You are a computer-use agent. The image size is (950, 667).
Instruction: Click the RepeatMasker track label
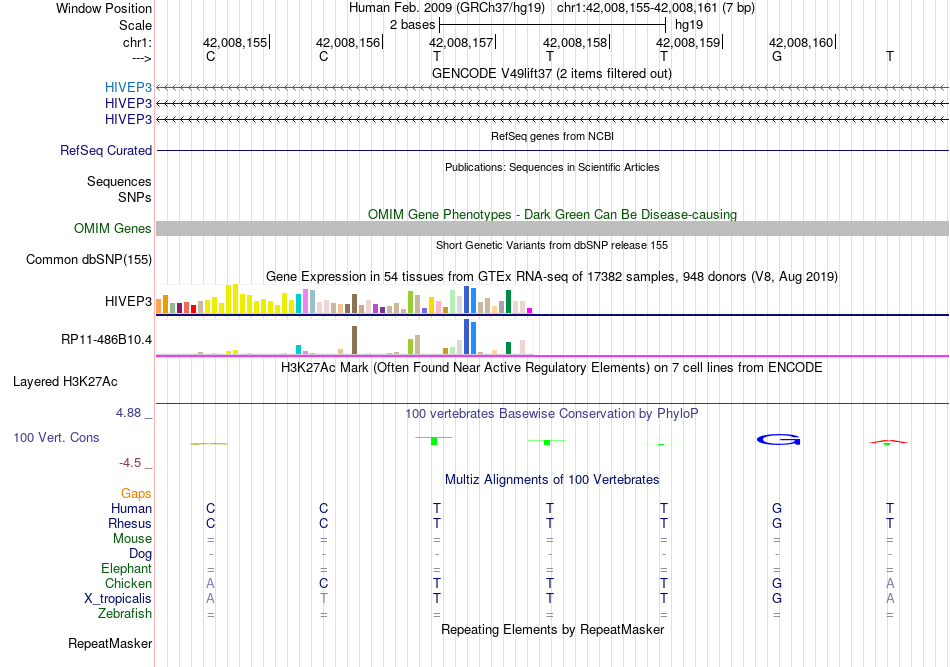coord(110,643)
